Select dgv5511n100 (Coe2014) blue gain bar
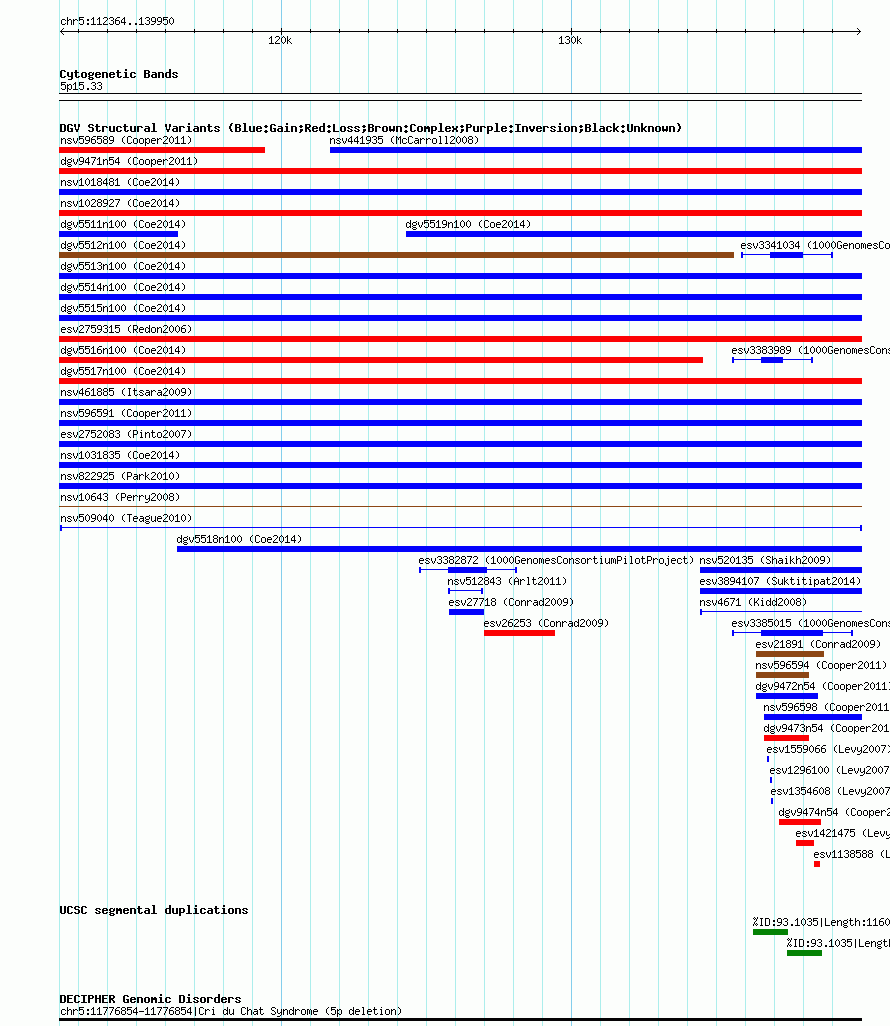This screenshot has height=1026, width=890. (x=118, y=234)
